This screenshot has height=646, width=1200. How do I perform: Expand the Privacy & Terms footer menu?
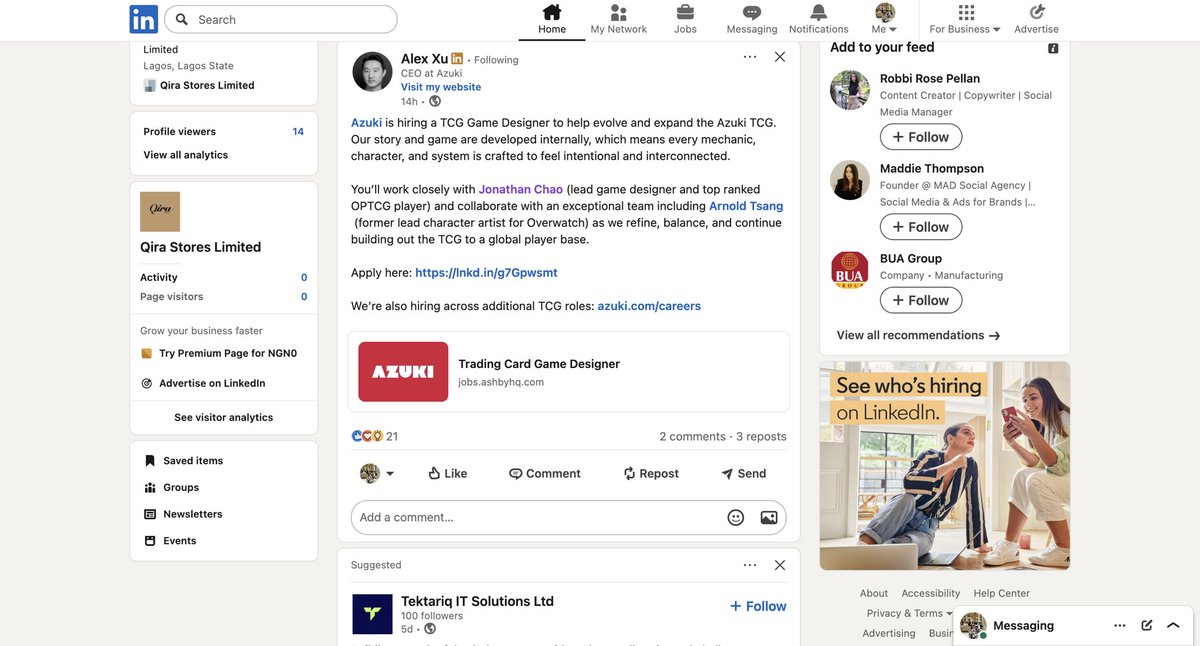tap(909, 613)
